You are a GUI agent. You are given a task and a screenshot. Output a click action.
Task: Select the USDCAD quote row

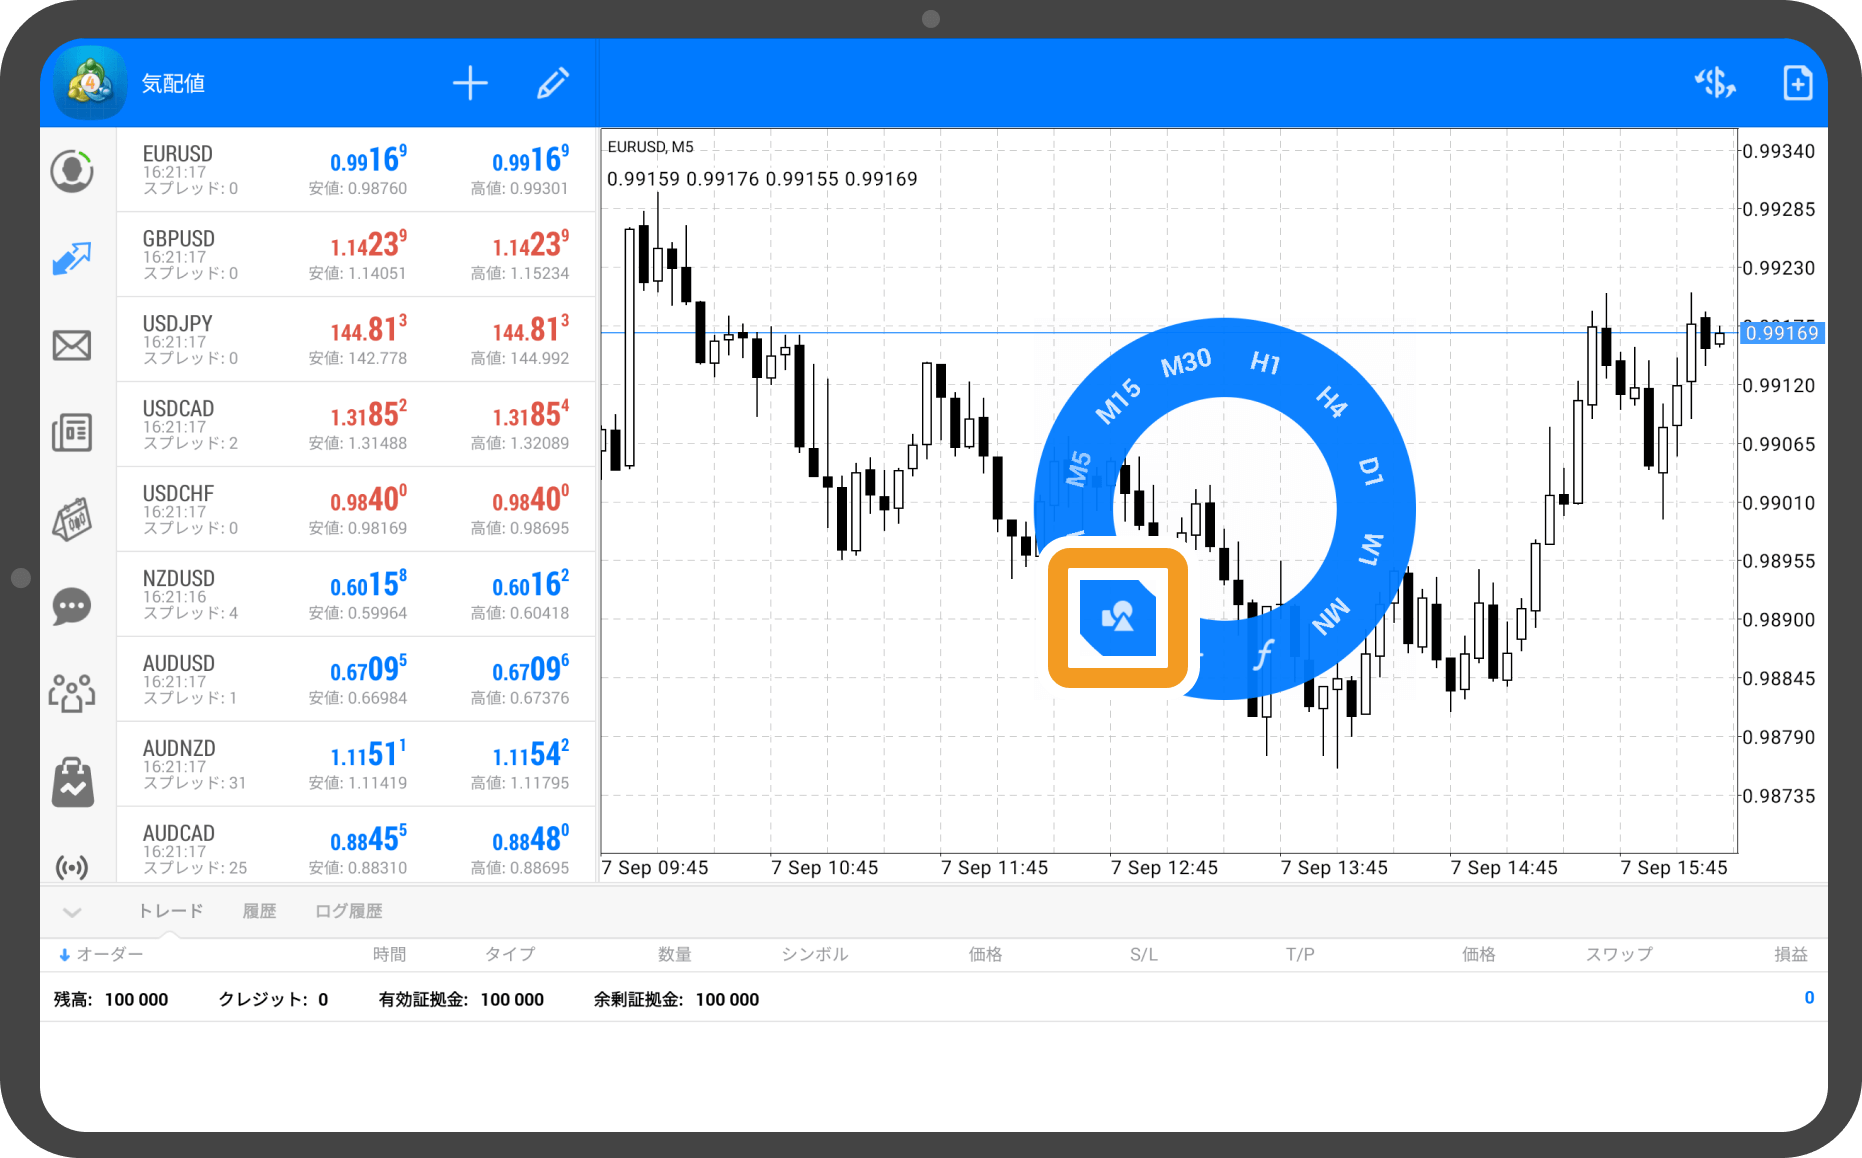pyautogui.click(x=356, y=425)
